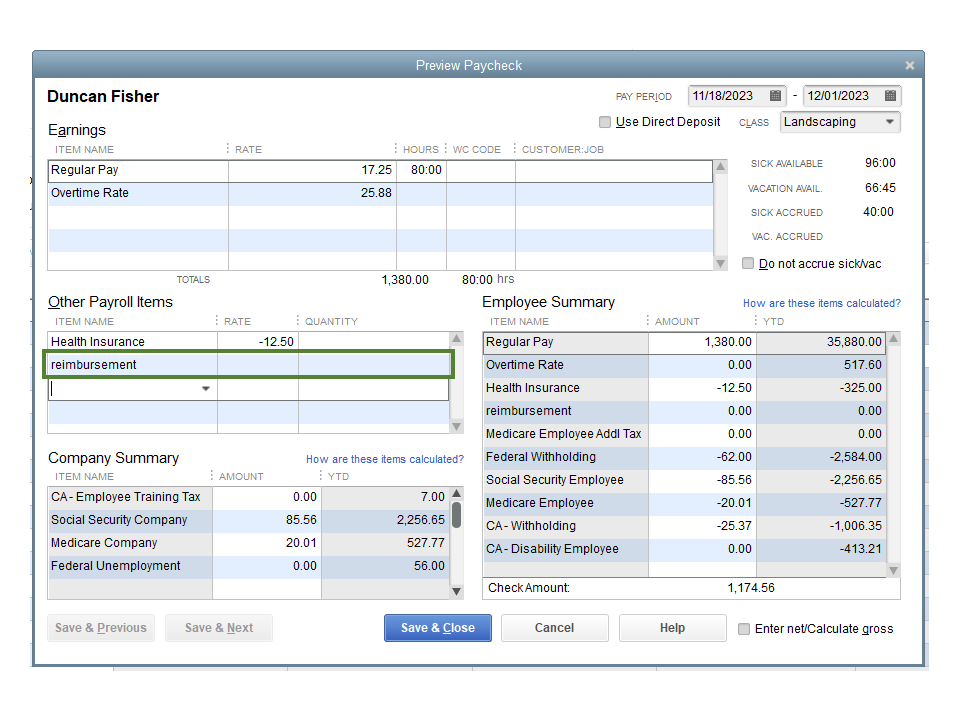The width and height of the screenshot is (960, 720).
Task: Select the reimbursement row in Other Payroll Items
Action: click(x=132, y=365)
